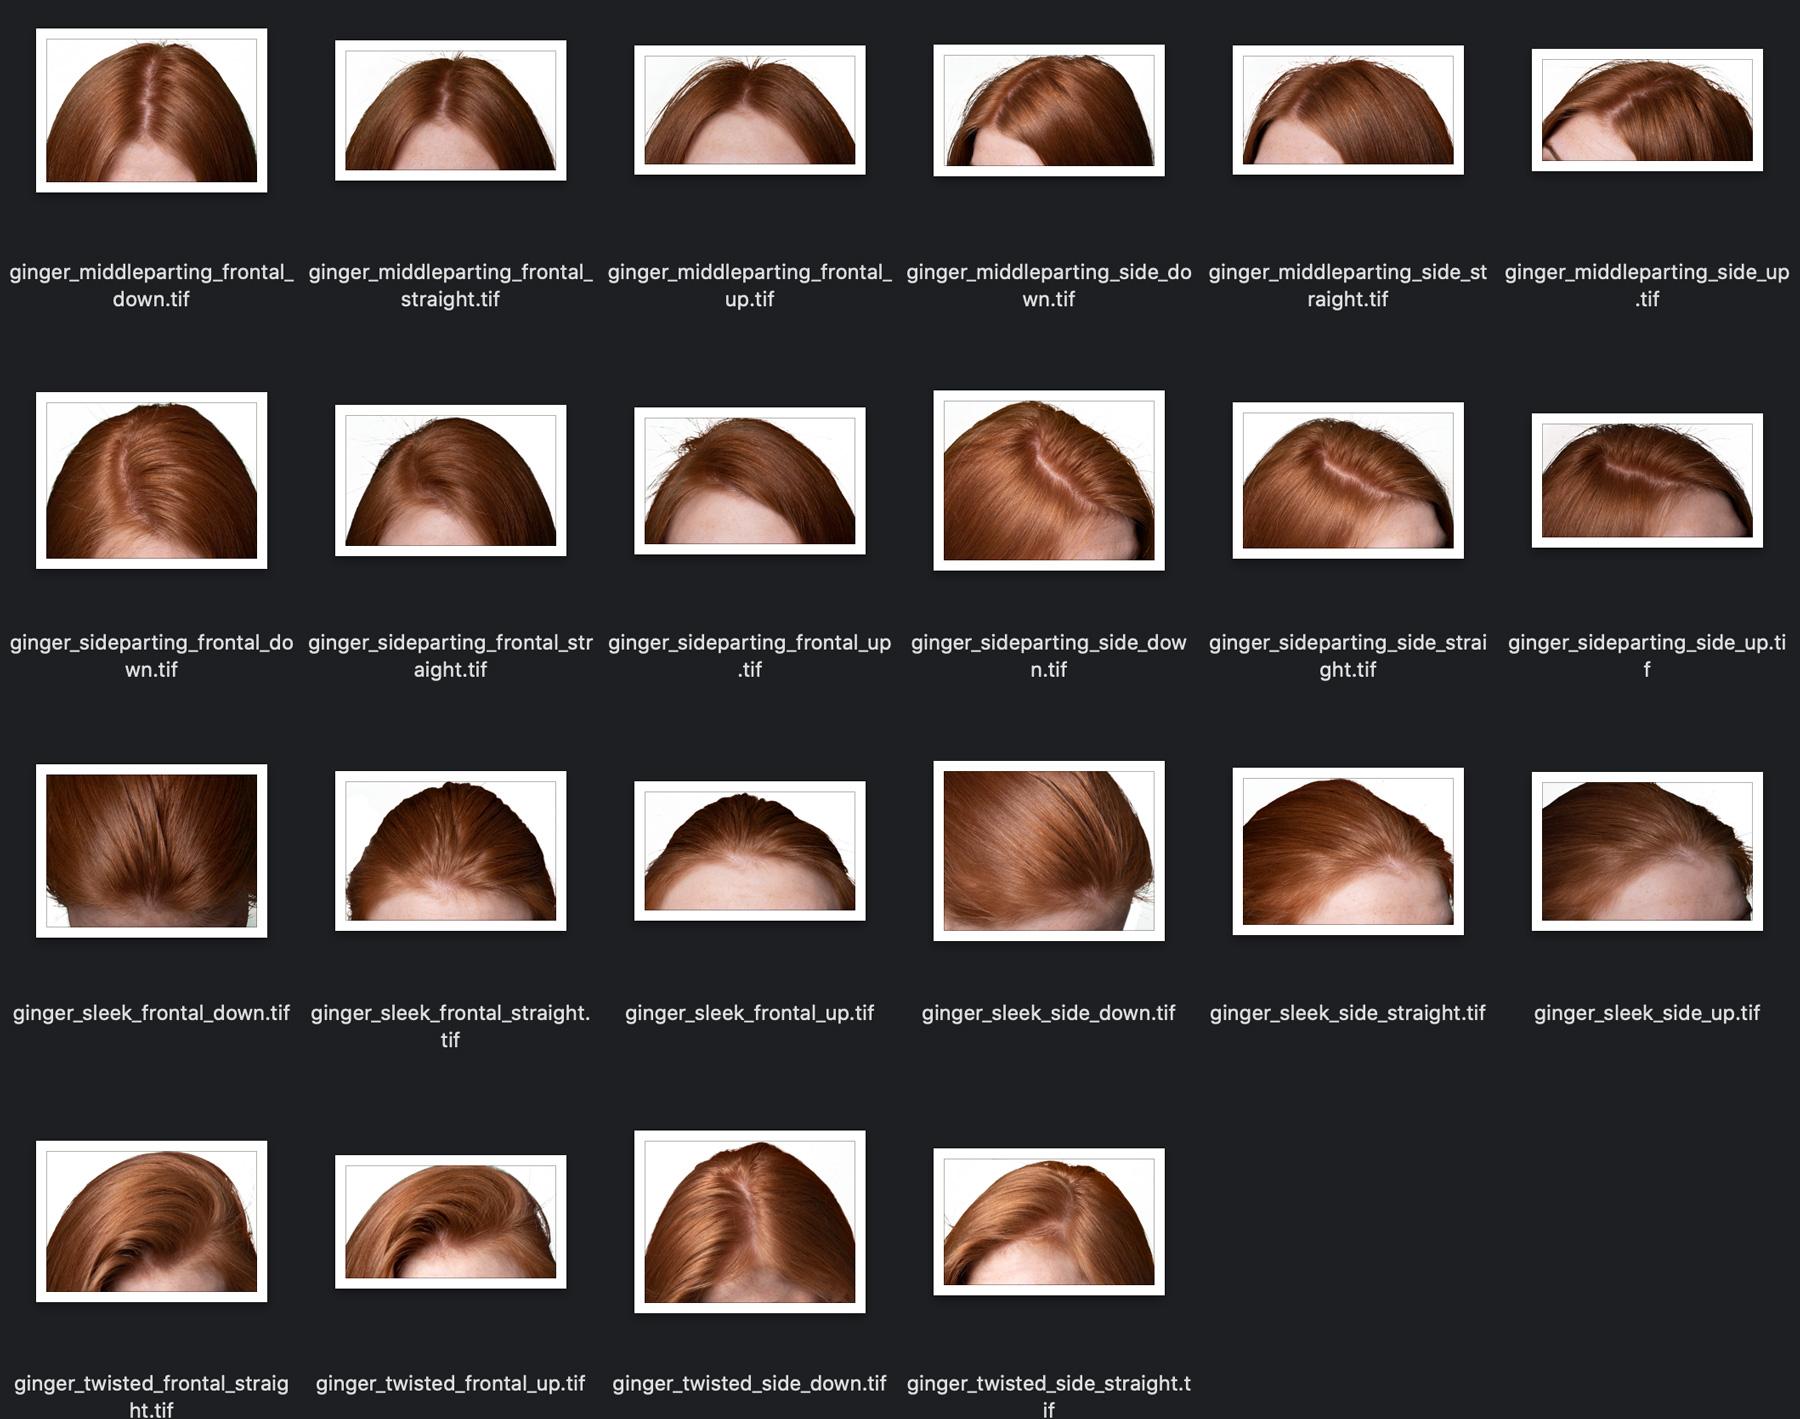Select the ginger_middleparting_side_straight.tif thumbnail
The image size is (1800, 1419).
coord(1347,110)
